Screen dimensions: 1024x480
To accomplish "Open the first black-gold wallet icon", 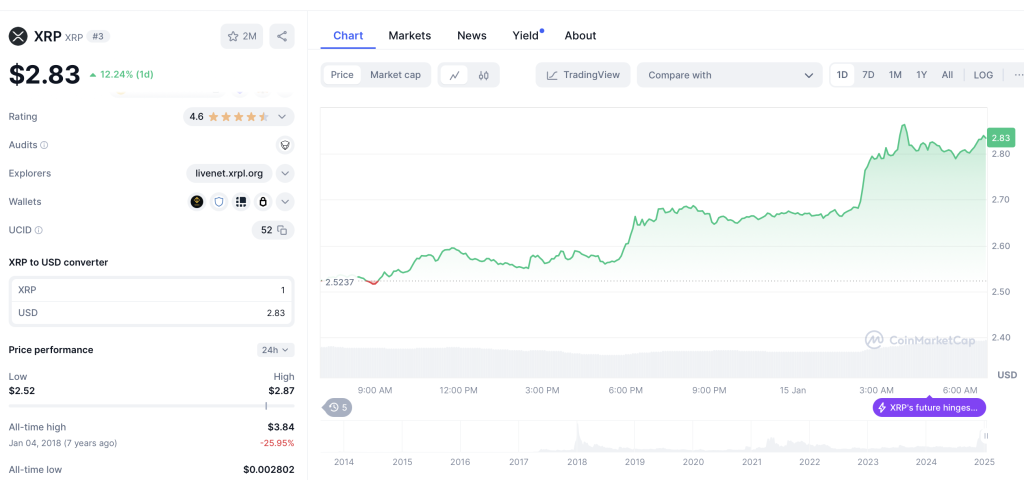I will pyautogui.click(x=197, y=202).
